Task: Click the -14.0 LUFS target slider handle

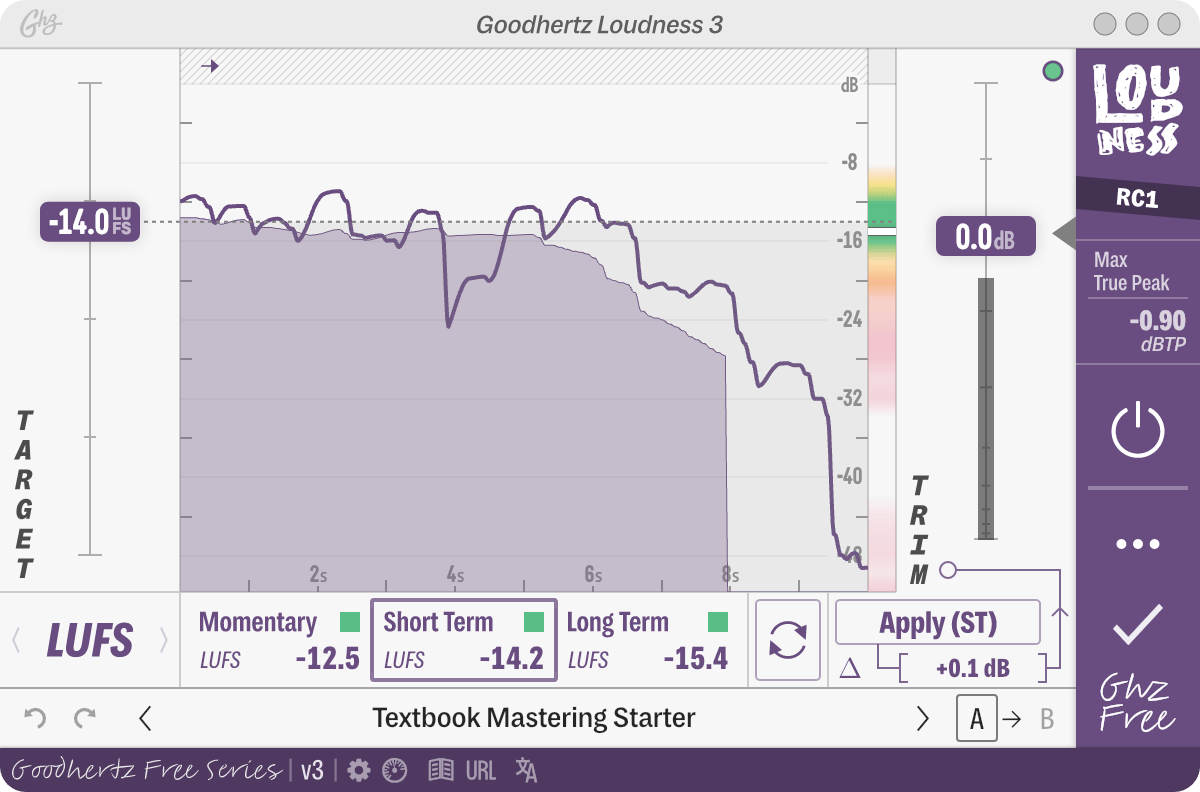Action: [x=90, y=222]
